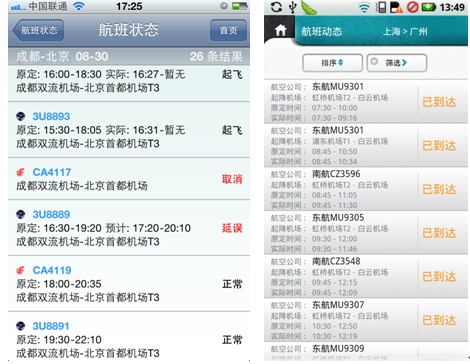Tap 已到达 status for MU5301

point(439,146)
